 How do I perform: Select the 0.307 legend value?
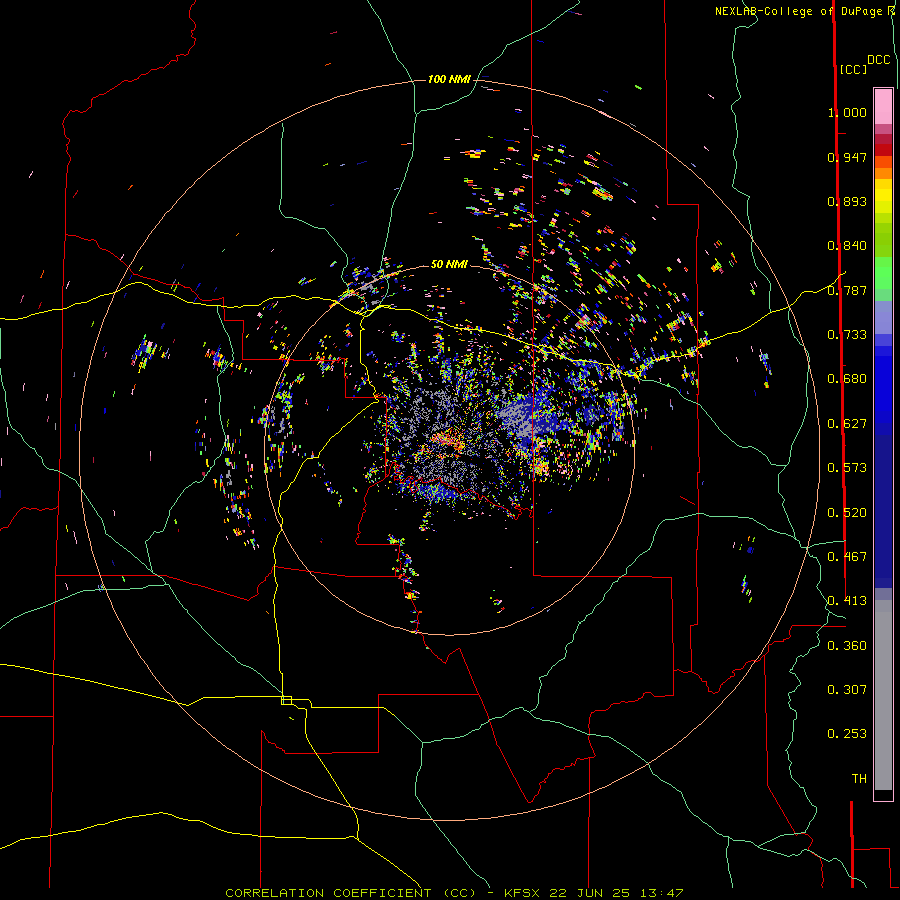(847, 689)
